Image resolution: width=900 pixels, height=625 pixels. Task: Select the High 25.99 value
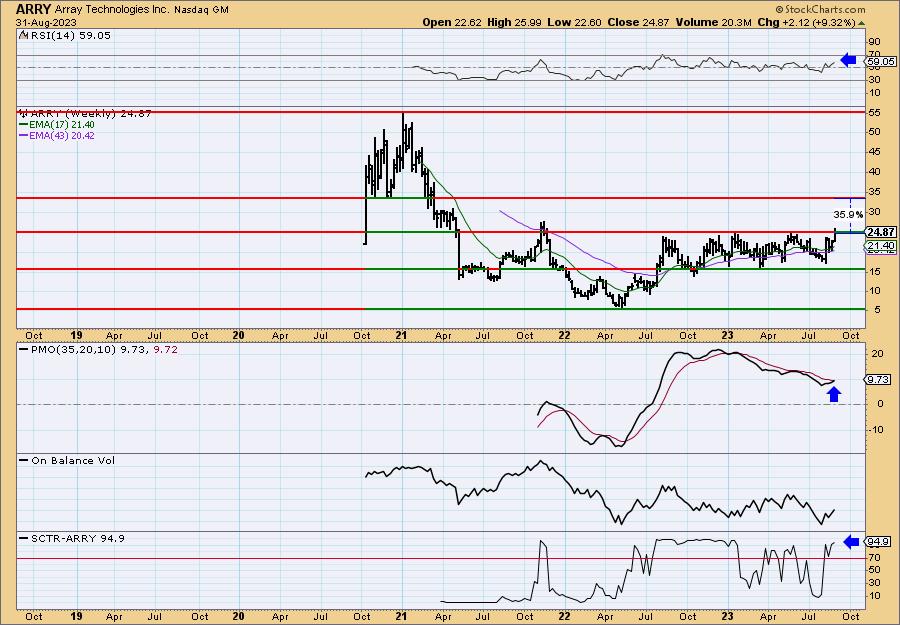point(515,22)
